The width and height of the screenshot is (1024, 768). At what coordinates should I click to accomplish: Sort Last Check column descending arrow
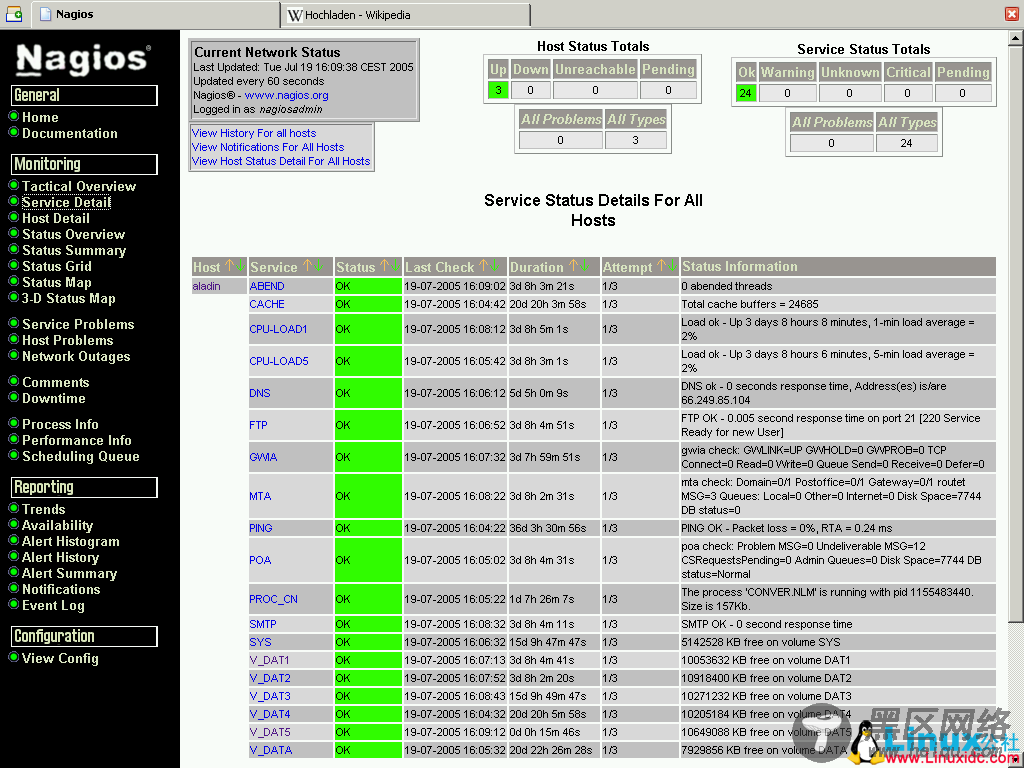pyautogui.click(x=494, y=266)
